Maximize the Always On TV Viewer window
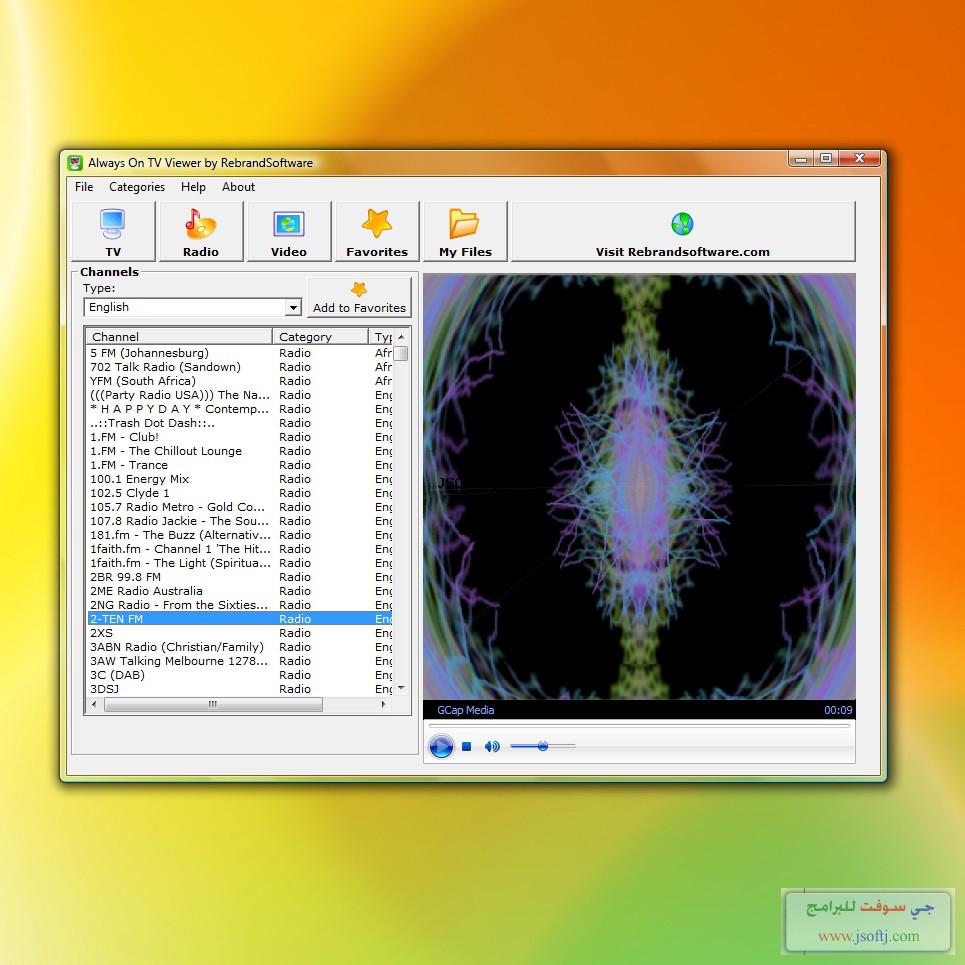 [x=826, y=159]
